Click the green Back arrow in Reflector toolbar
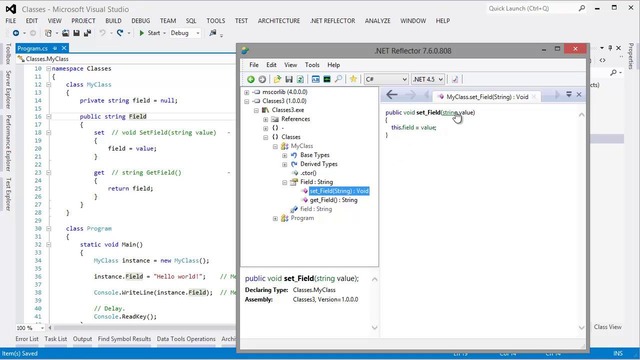The height and width of the screenshot is (360, 640). click(x=251, y=79)
